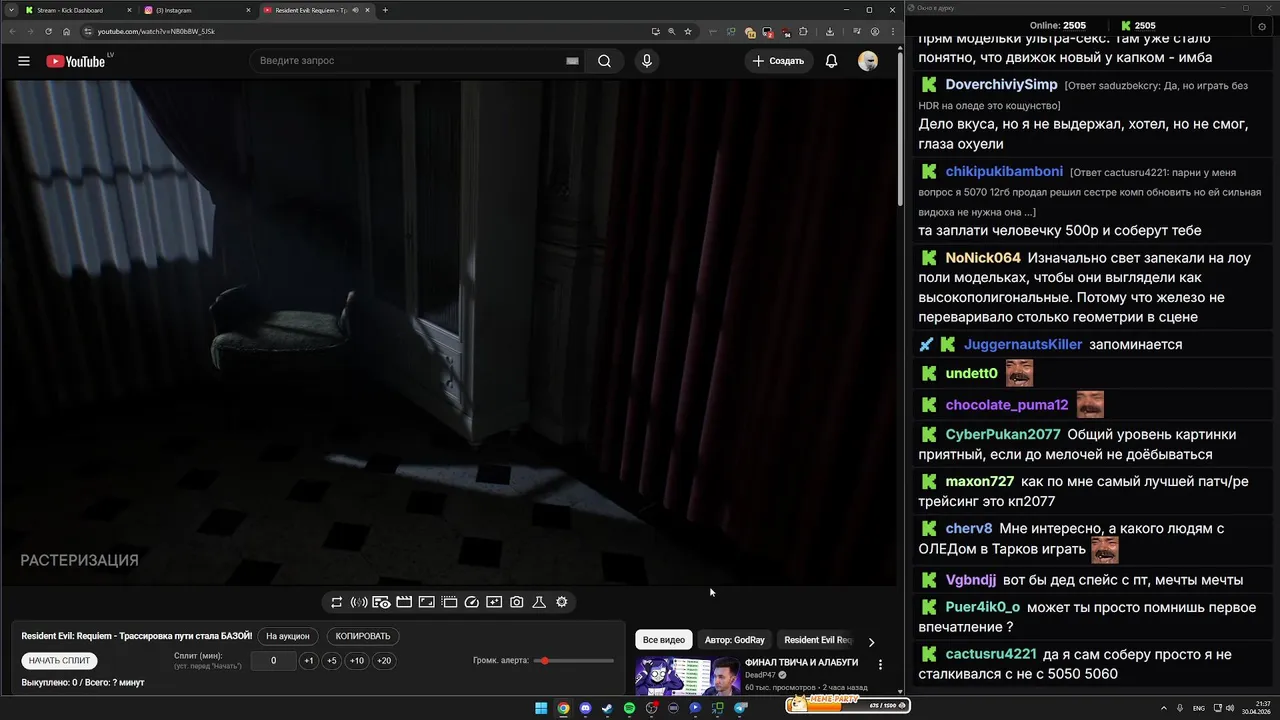Click the НАЧАТЬ СПЛИТ button
Viewport: 1280px width, 720px height.
[59, 661]
